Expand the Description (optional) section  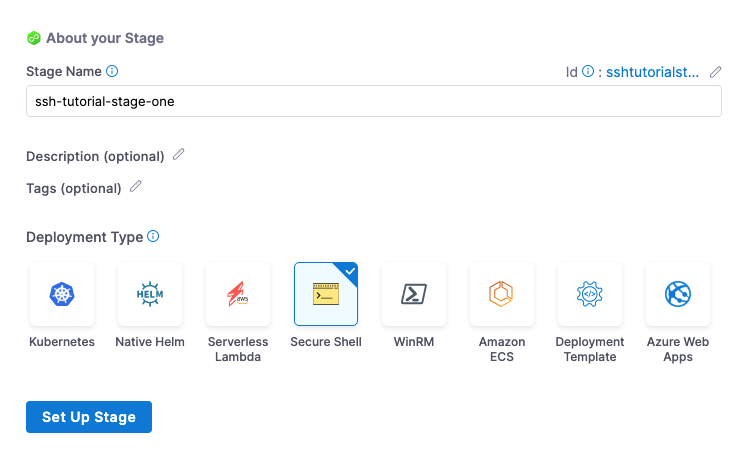tap(95, 156)
